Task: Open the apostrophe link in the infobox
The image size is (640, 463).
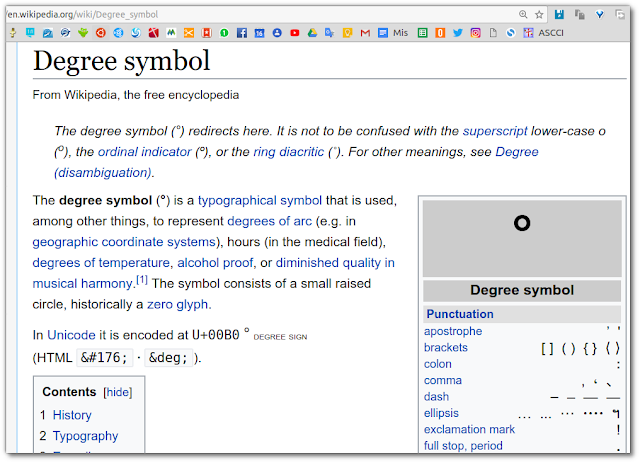Action: tap(453, 331)
